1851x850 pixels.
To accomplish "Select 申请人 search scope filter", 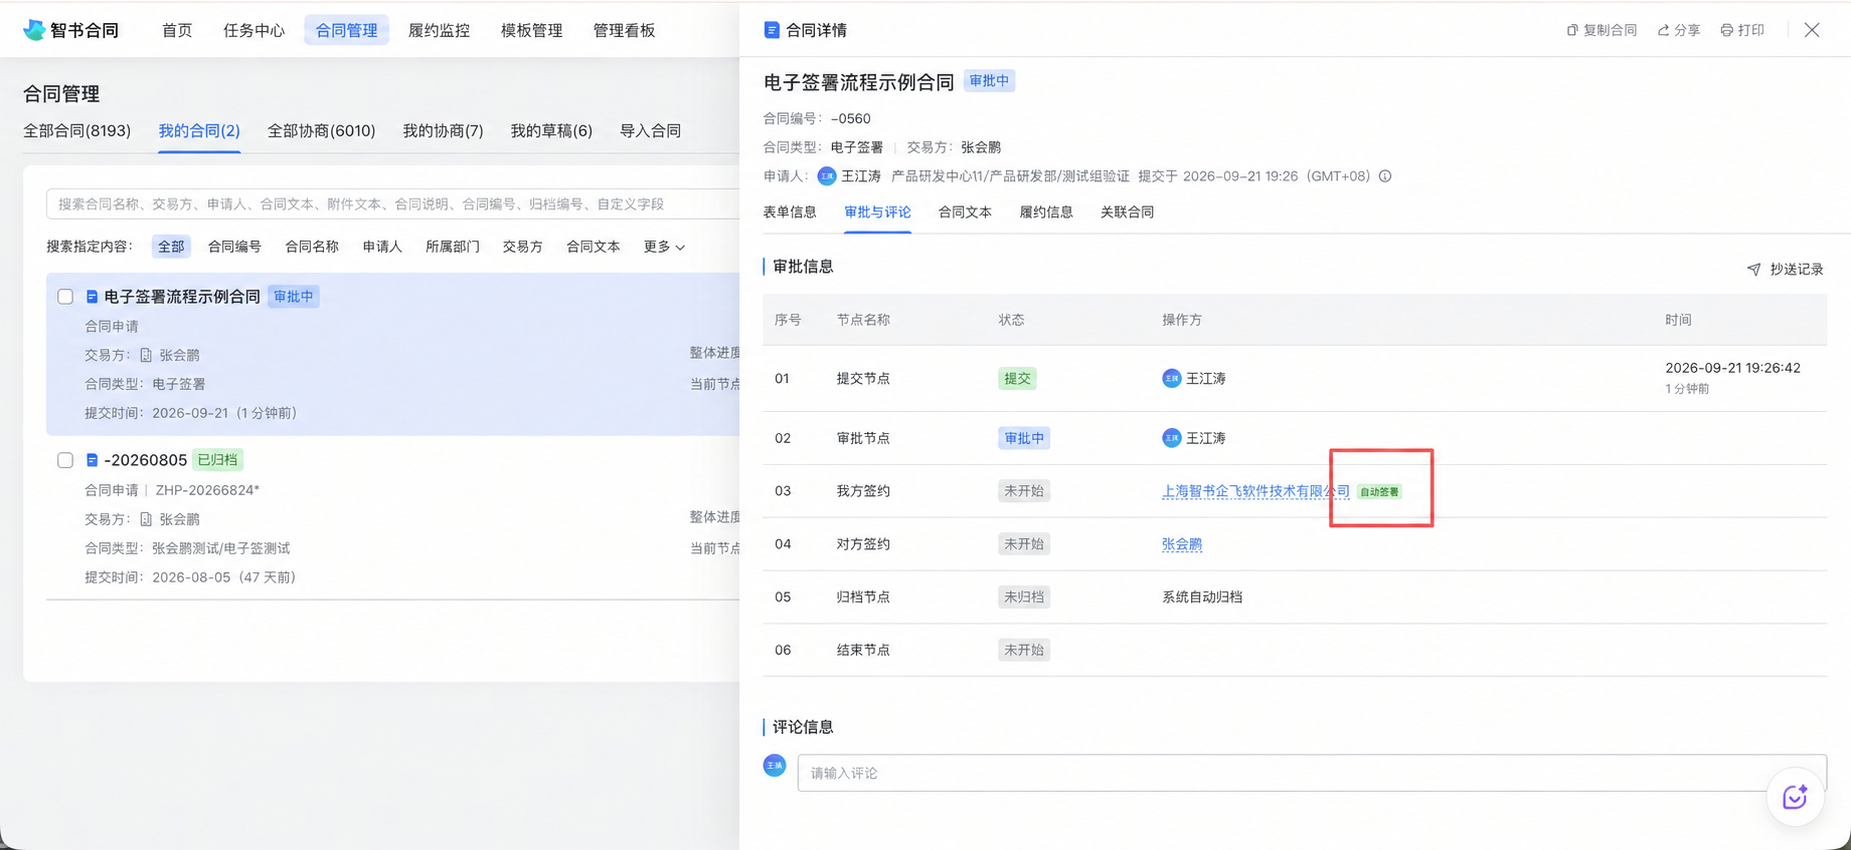I will [x=382, y=247].
